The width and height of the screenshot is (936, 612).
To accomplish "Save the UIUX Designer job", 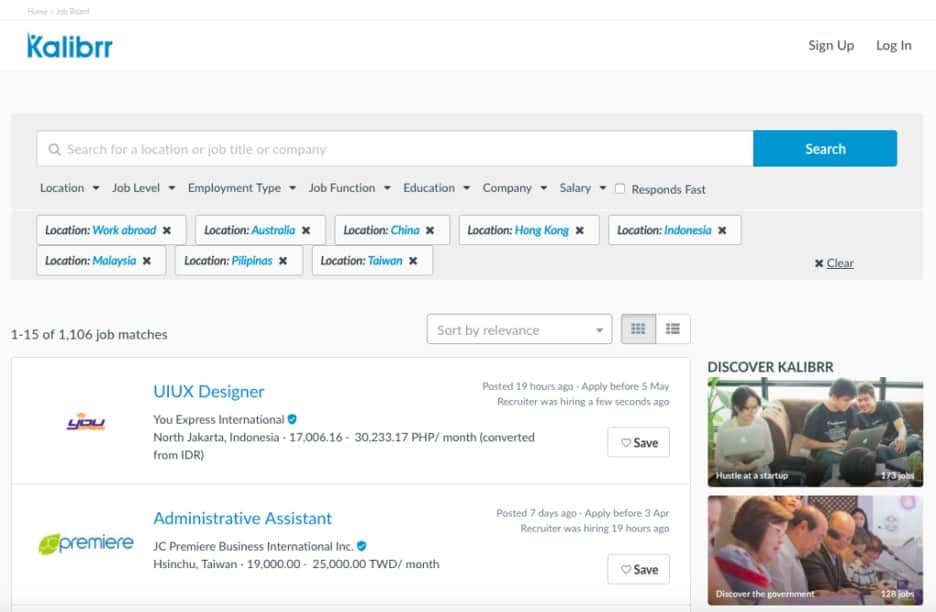I will [x=638, y=443].
